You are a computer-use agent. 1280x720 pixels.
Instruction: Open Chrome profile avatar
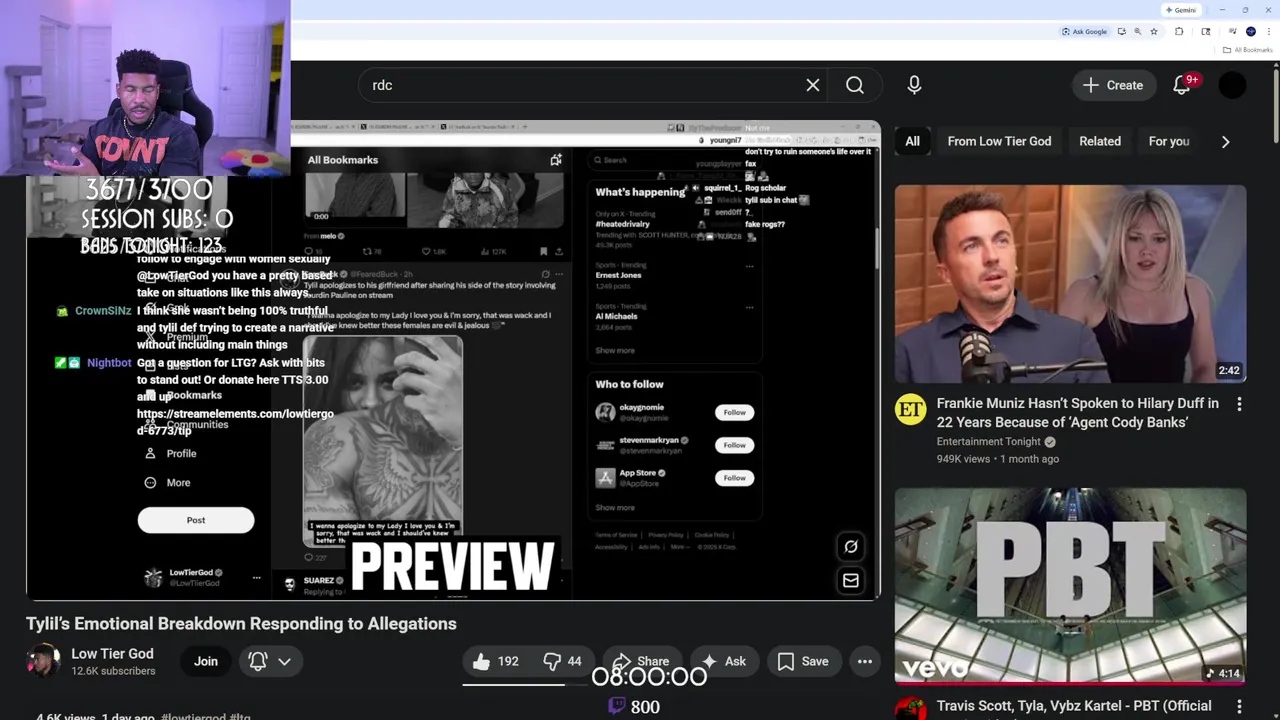click(x=1251, y=32)
